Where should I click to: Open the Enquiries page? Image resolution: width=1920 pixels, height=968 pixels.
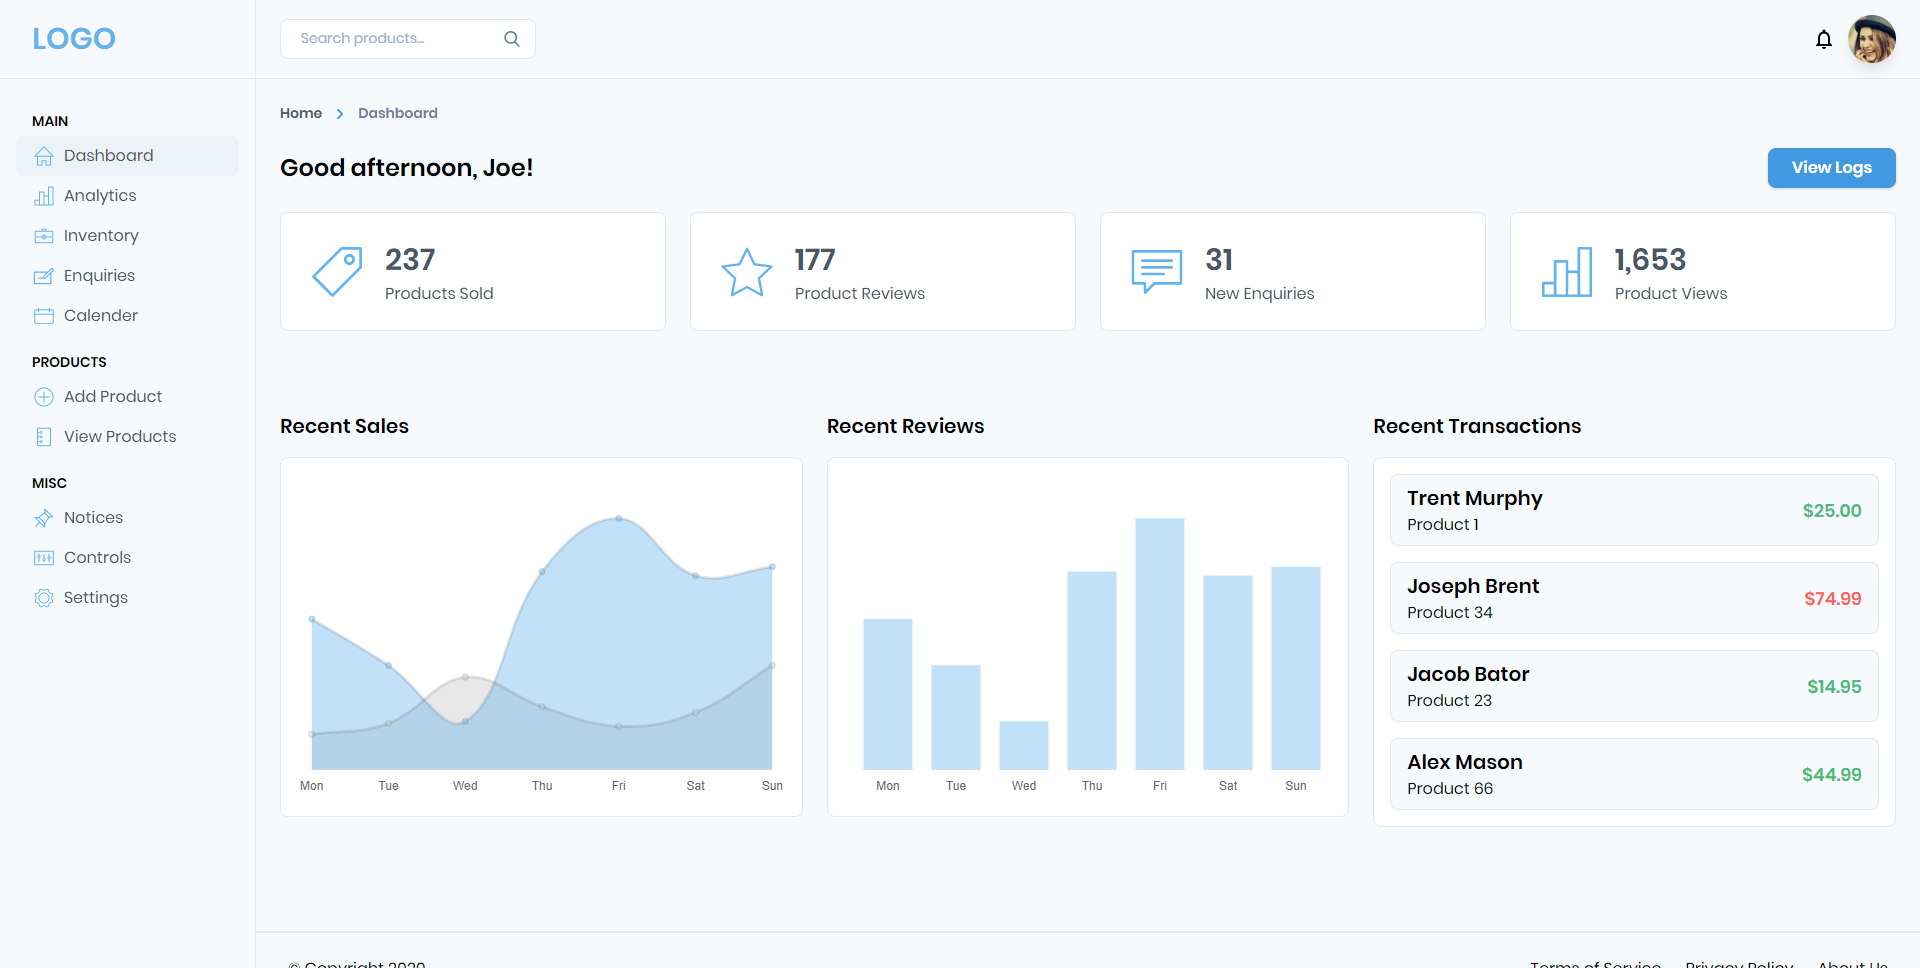click(99, 276)
